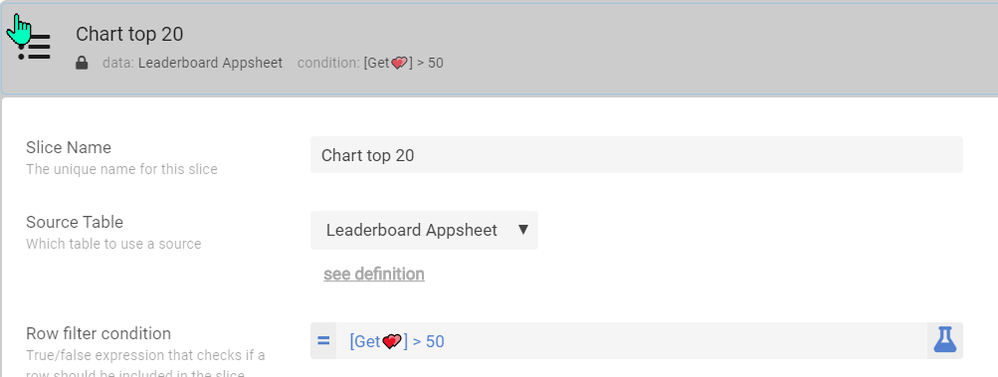Image resolution: width=998 pixels, height=377 pixels.
Task: Click the Chart top 20 header title
Action: 129,34
